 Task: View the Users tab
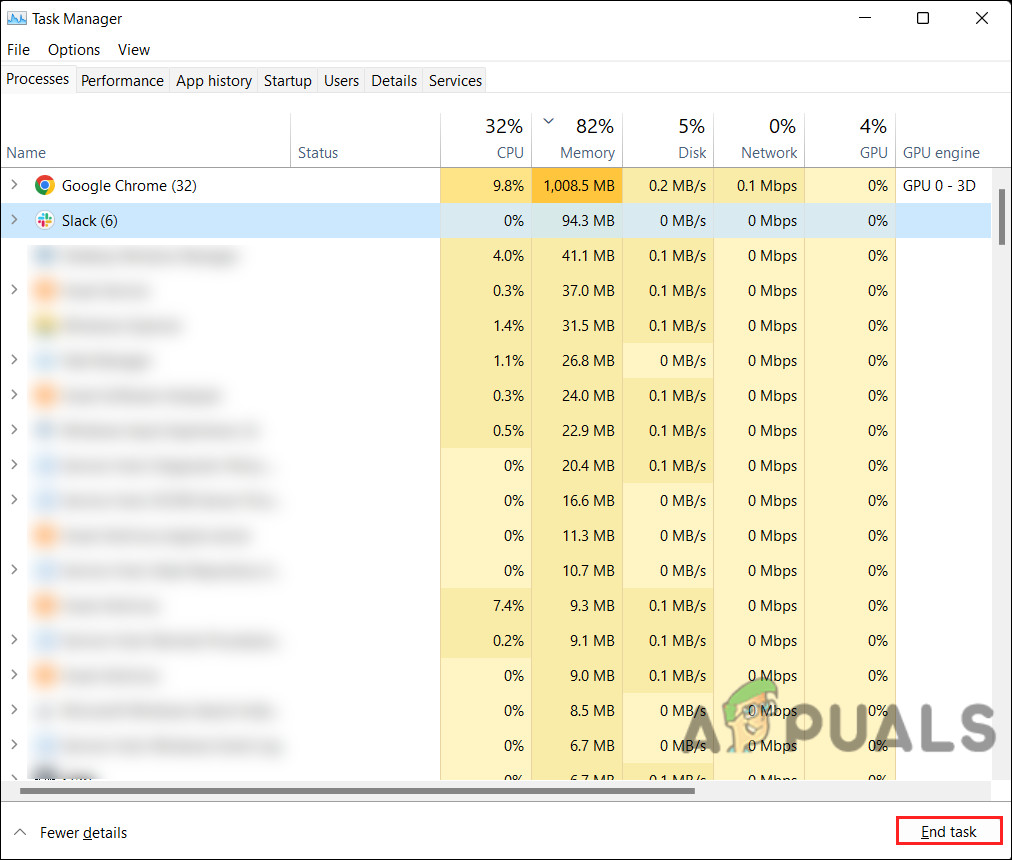341,80
